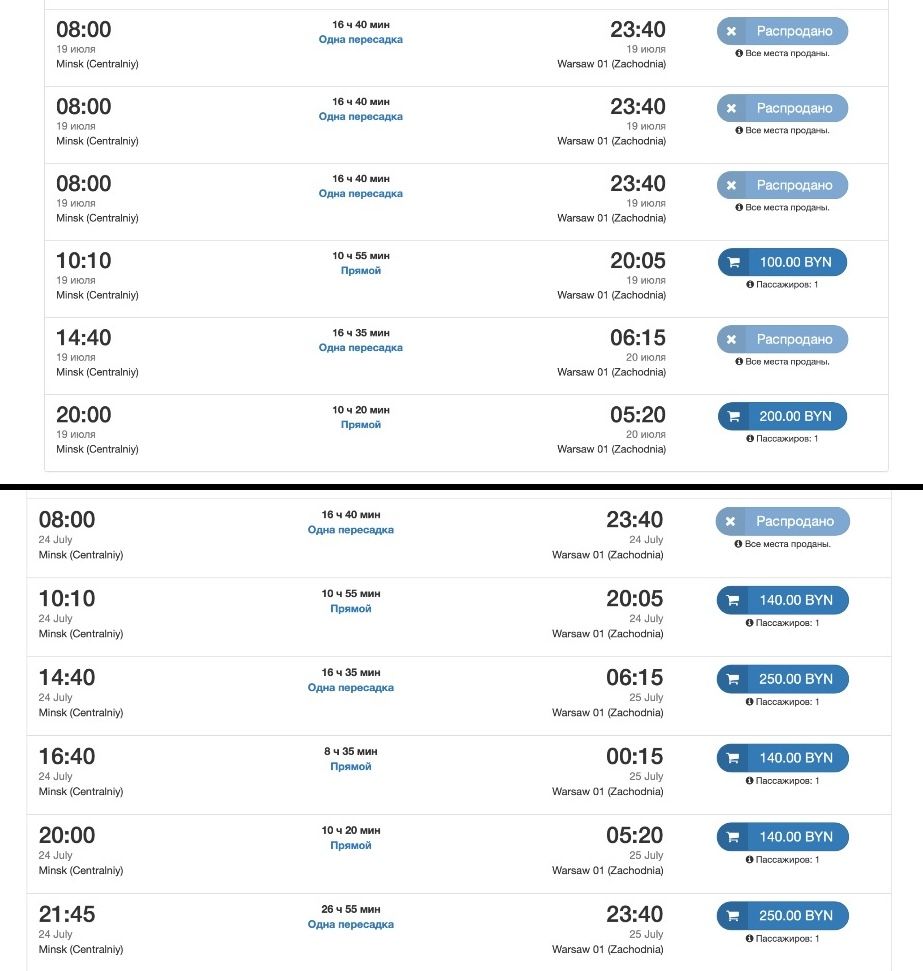Image resolution: width=923 pixels, height=971 pixels.
Task: Buy the 100.00 BYN ticket at 10:10
Action: [x=782, y=262]
